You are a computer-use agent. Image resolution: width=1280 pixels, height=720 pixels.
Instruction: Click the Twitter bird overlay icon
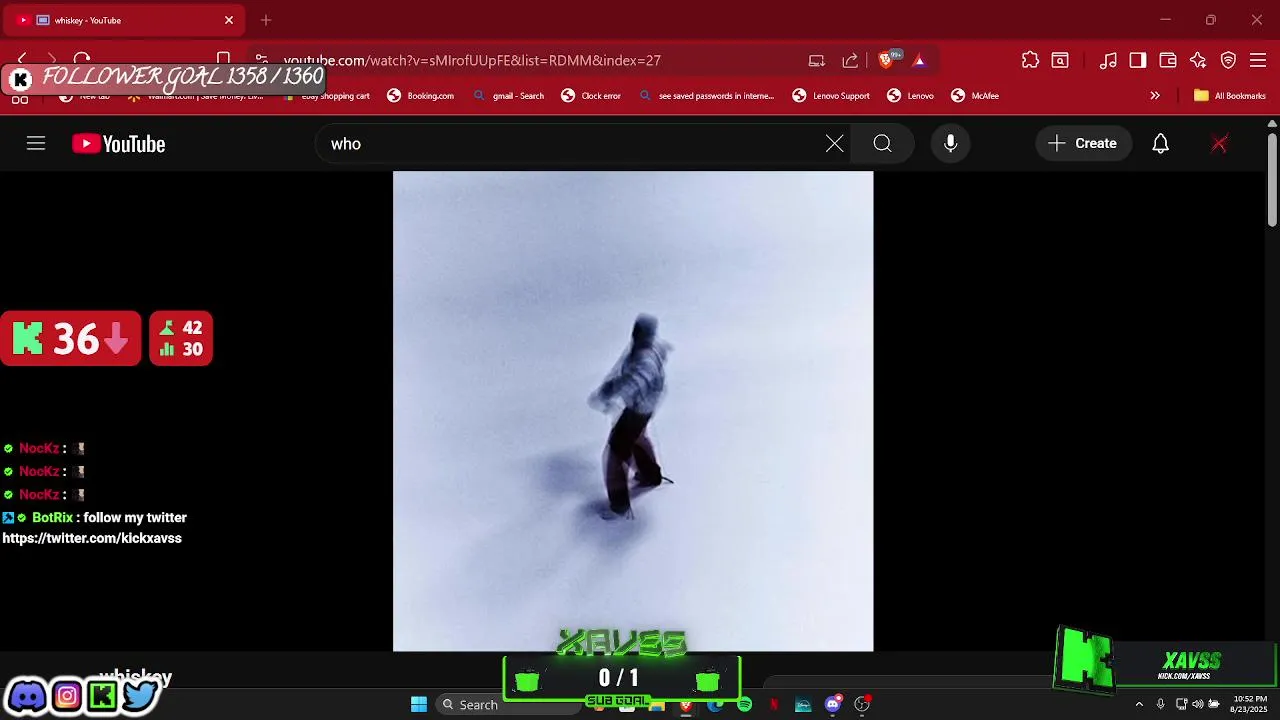point(139,695)
